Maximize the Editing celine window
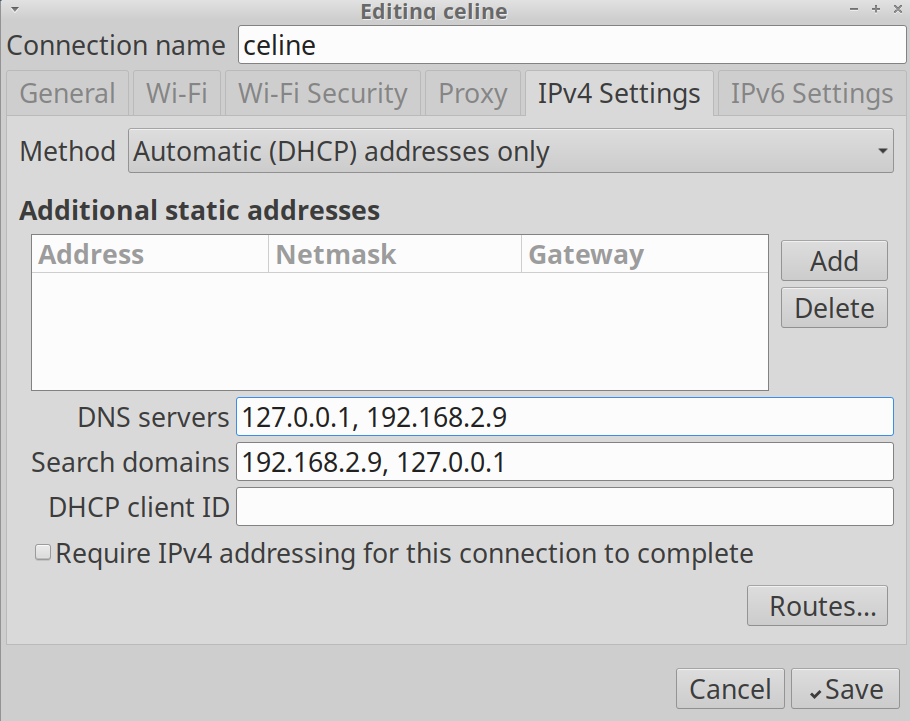Screen dimensions: 910x721 pos(875,9)
